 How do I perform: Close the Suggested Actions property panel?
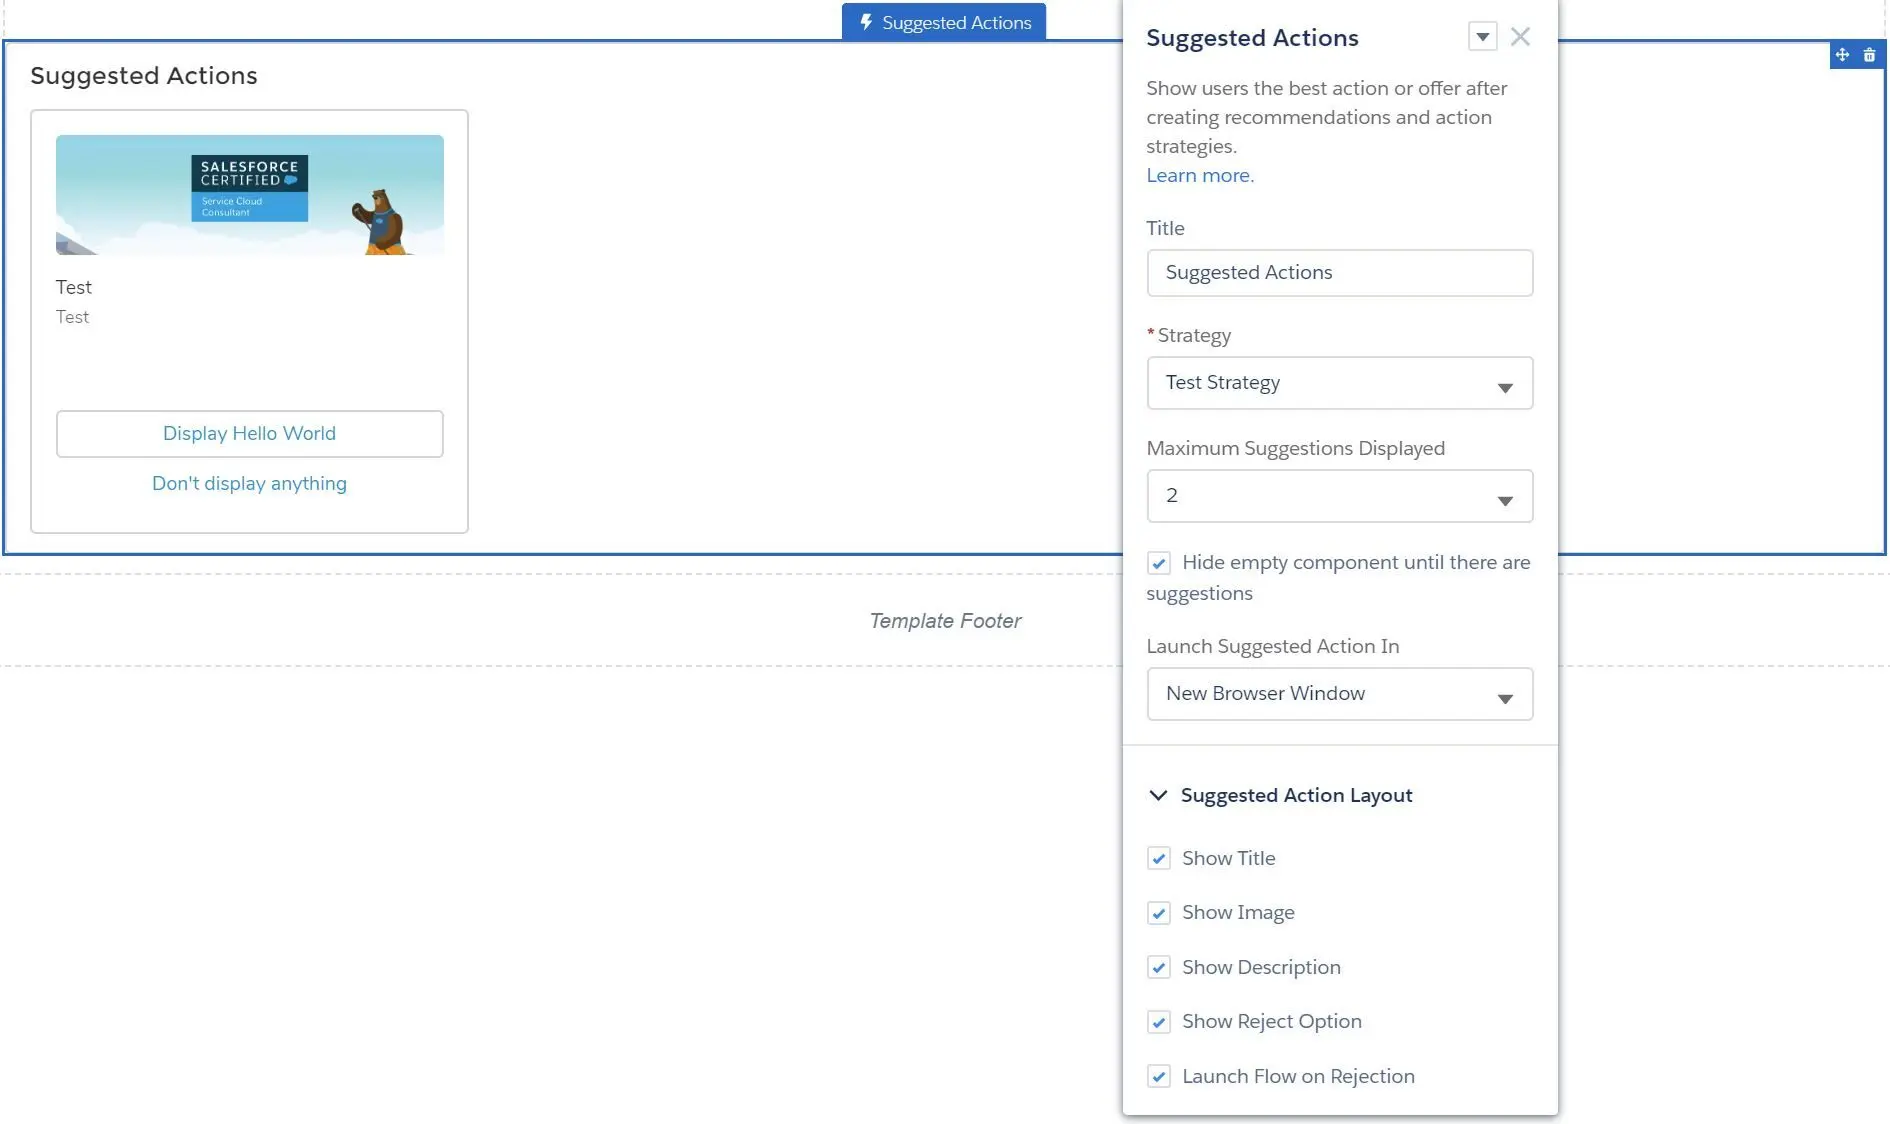pos(1520,37)
